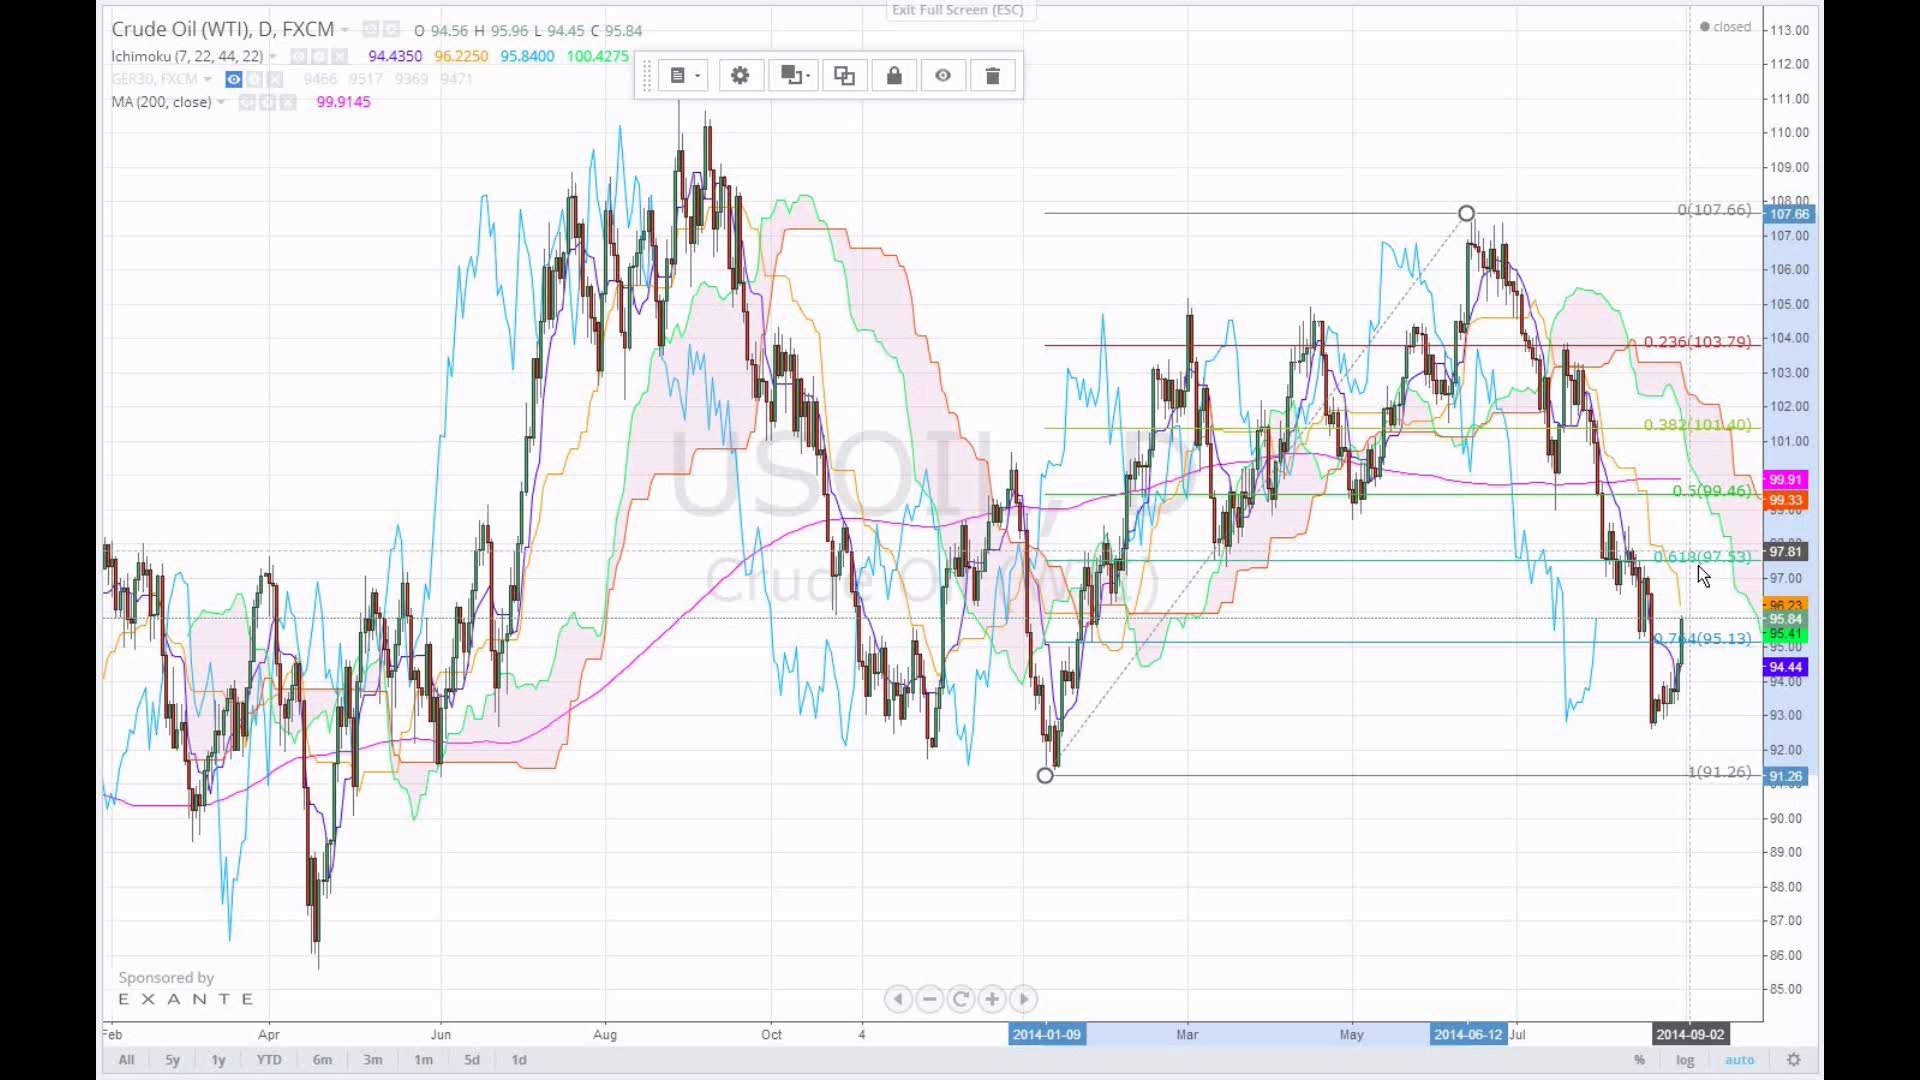This screenshot has width=1920, height=1080.
Task: Hide drawing using eye button in toolbar
Action: [x=943, y=76]
